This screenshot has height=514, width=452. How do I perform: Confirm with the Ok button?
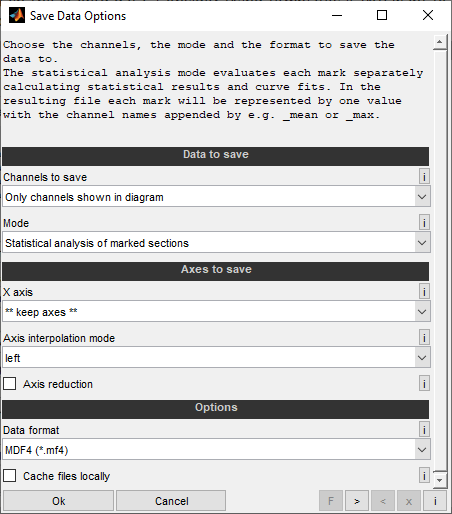click(58, 501)
